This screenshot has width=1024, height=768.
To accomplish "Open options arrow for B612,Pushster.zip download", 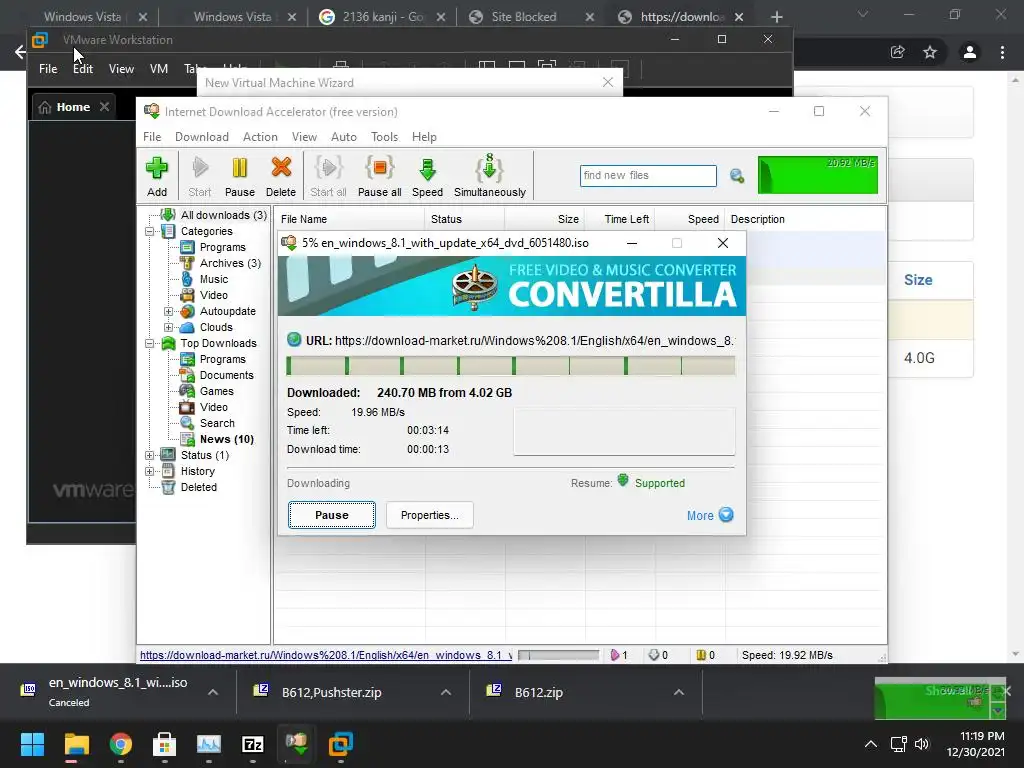I will pyautogui.click(x=446, y=692).
